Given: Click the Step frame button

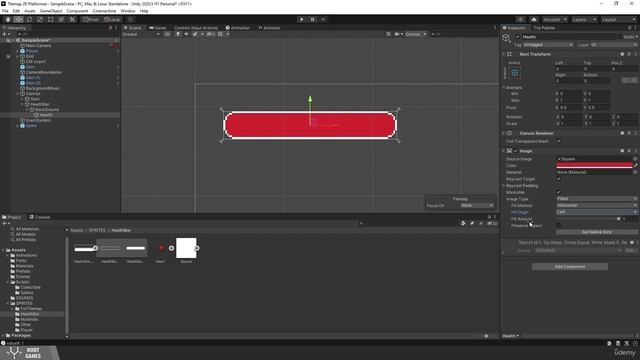Looking at the screenshot, I should (323, 19).
